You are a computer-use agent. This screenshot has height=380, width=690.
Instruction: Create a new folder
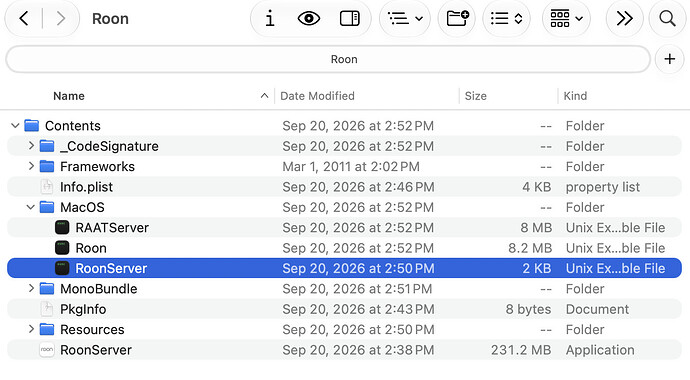coord(457,18)
